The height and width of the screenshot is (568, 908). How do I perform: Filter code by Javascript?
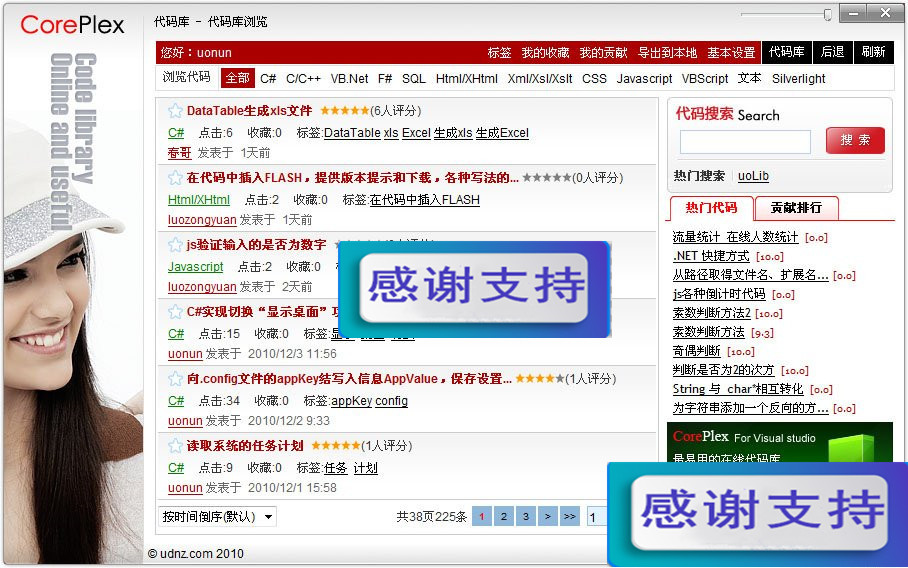[644, 79]
